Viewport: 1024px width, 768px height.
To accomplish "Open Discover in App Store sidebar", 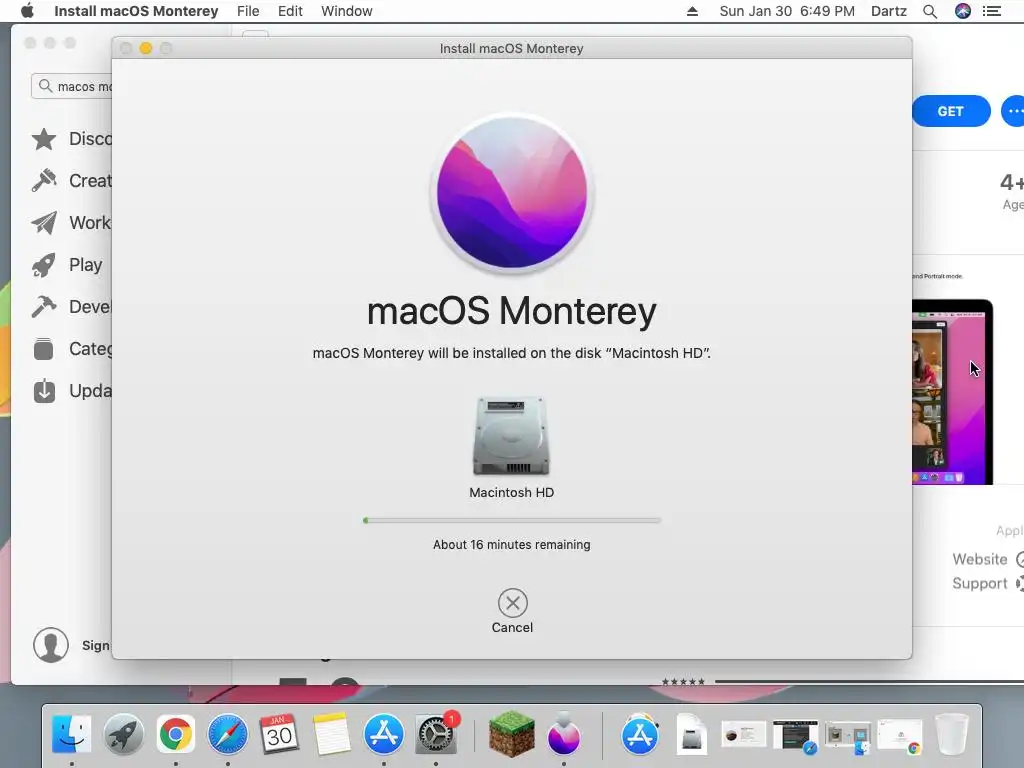I will (x=72, y=138).
